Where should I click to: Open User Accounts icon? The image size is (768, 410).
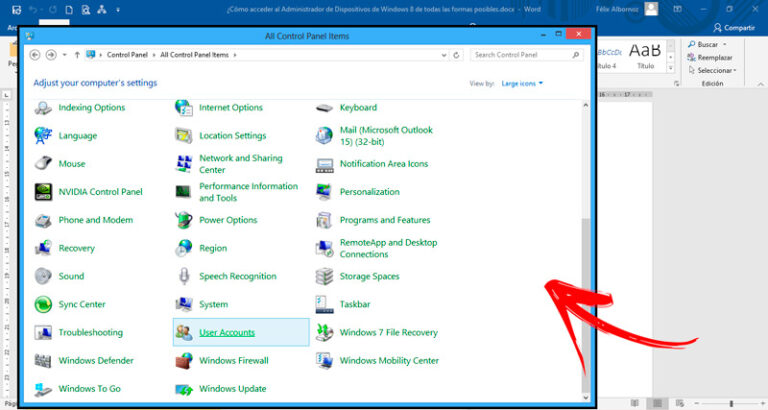click(184, 333)
